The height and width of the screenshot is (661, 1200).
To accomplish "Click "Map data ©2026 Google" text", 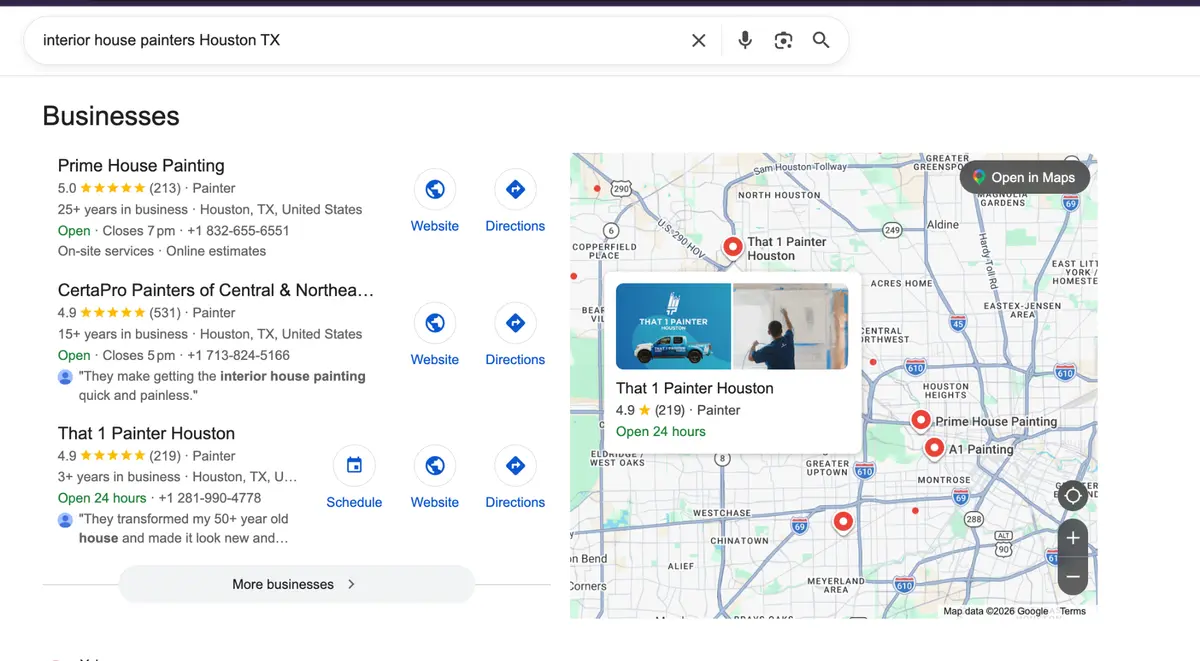I will click(x=996, y=611).
